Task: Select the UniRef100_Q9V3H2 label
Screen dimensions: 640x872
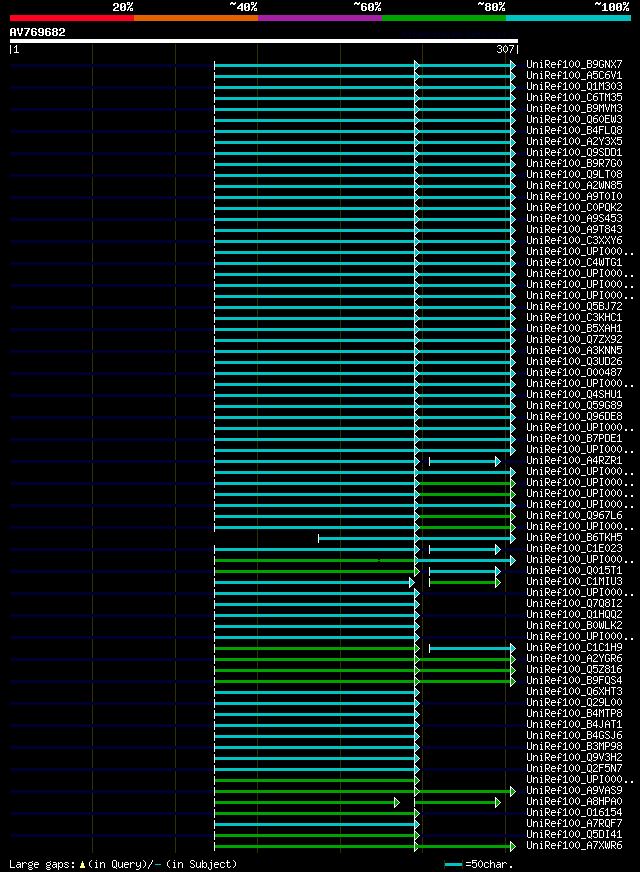Action: [574, 757]
